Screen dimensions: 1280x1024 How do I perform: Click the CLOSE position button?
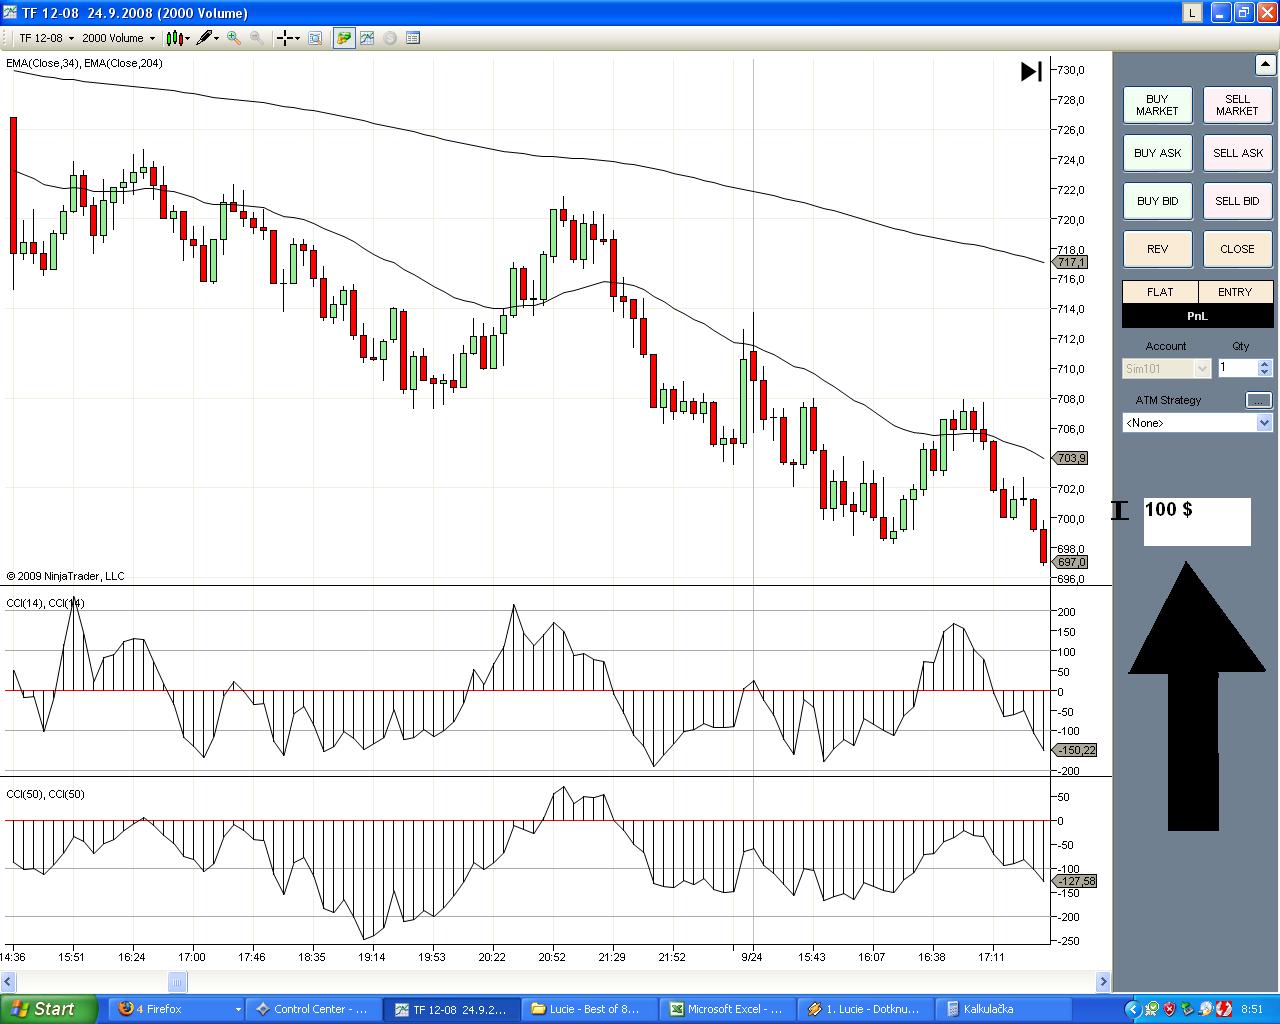tap(1237, 249)
